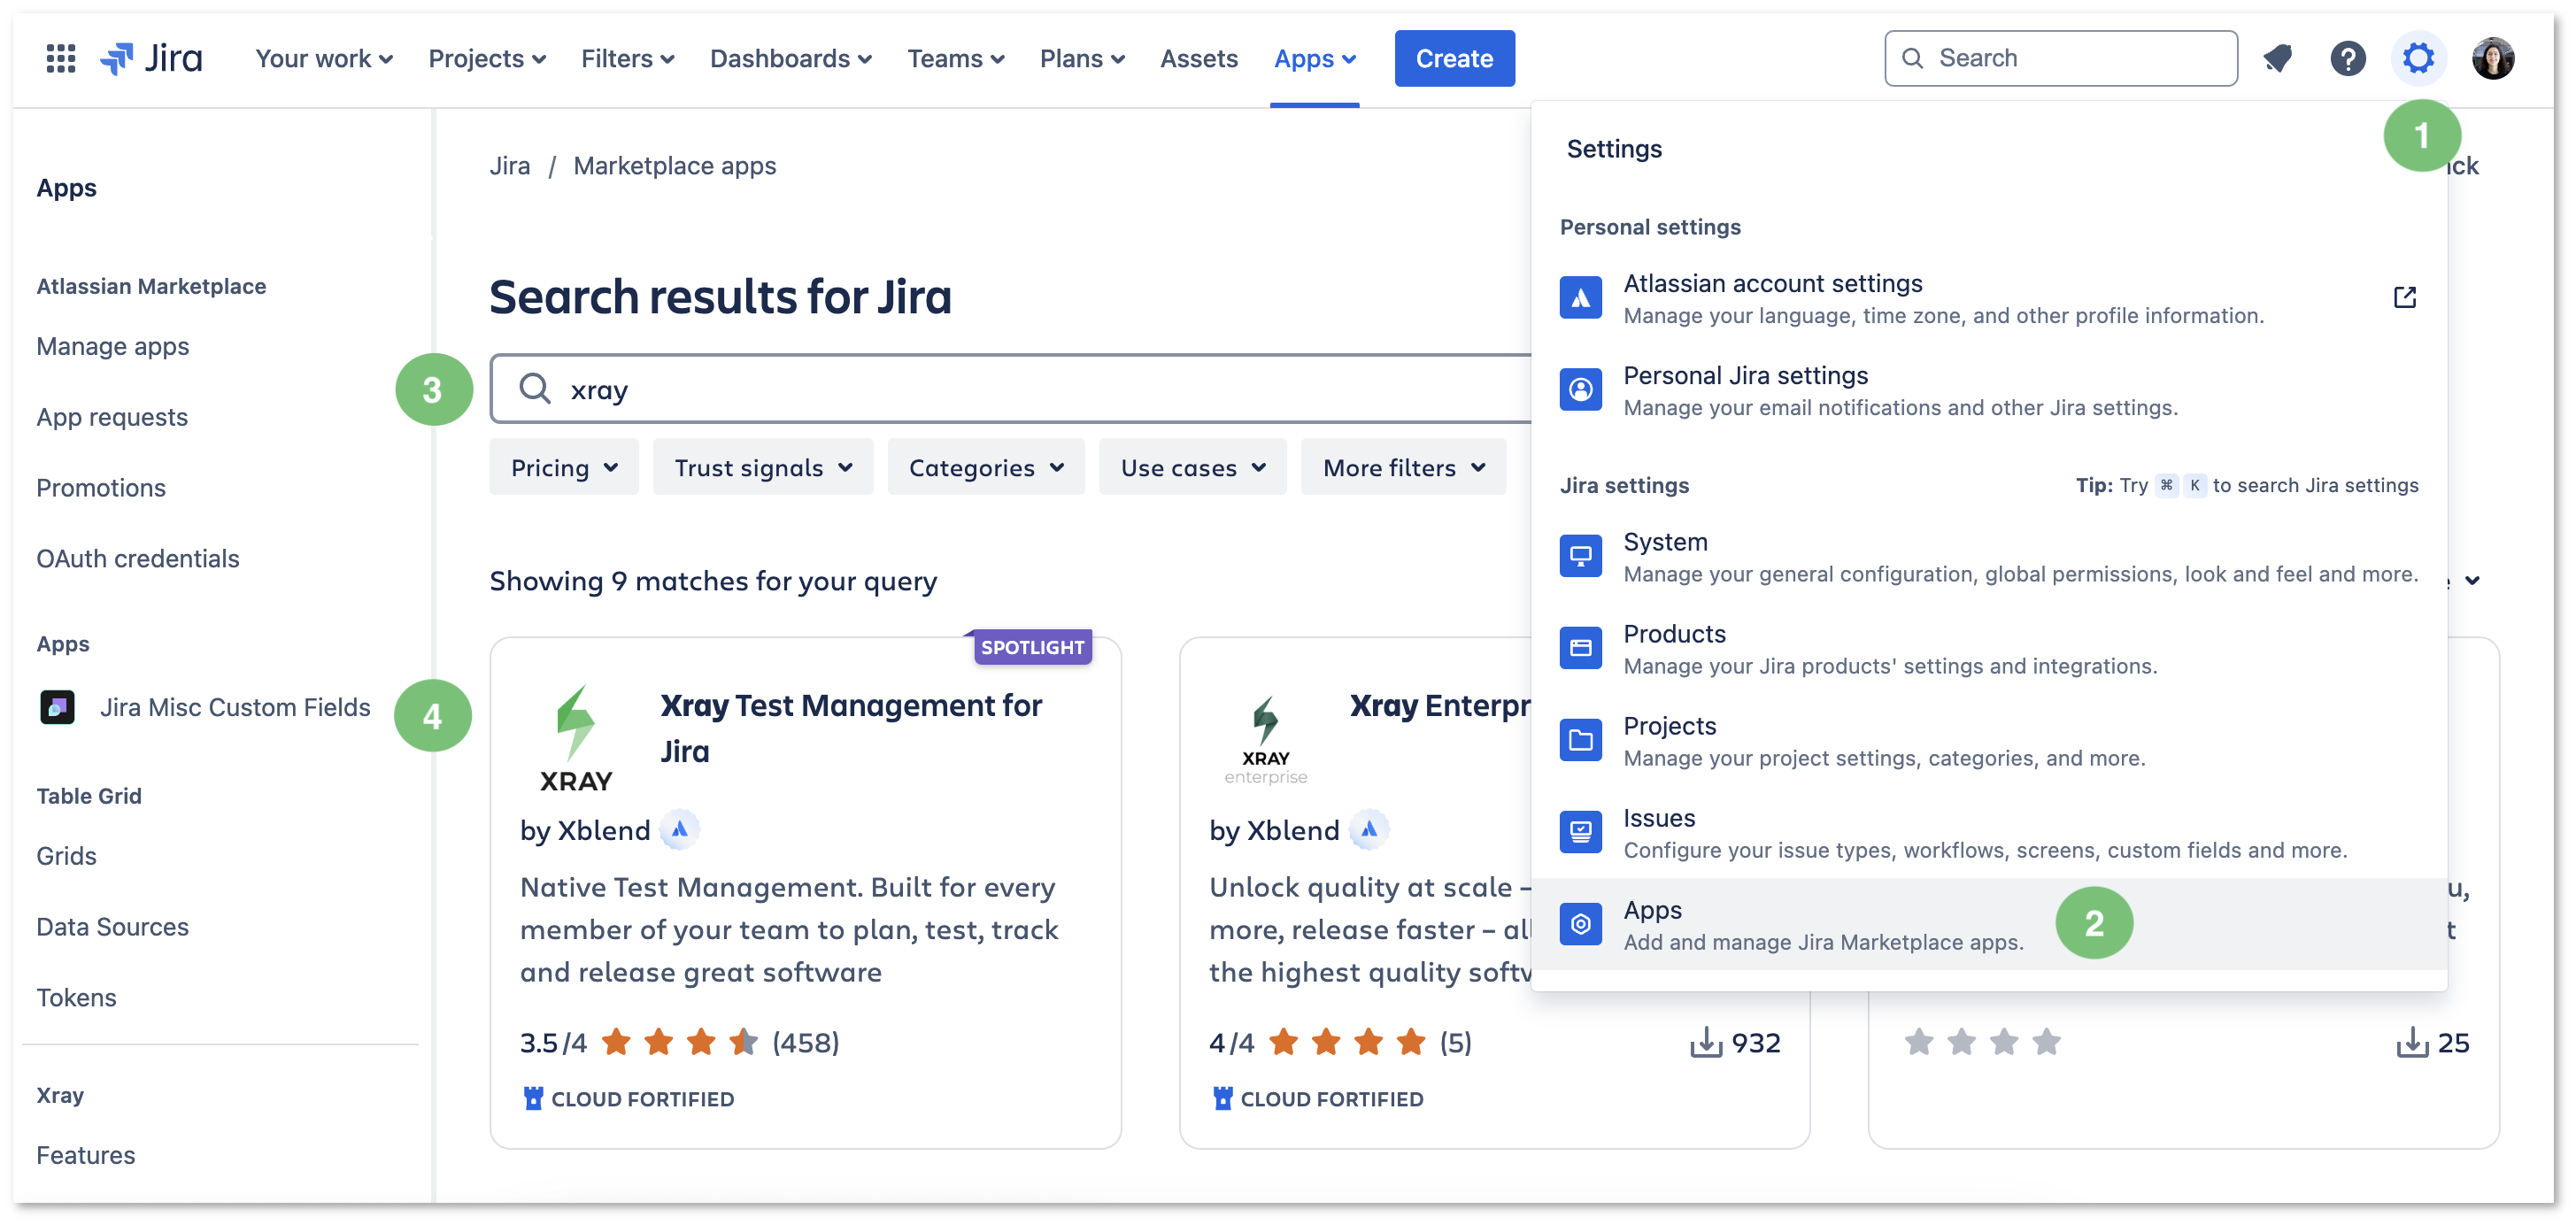
Task: Open OAuth credentials in the sidebar
Action: [138, 558]
